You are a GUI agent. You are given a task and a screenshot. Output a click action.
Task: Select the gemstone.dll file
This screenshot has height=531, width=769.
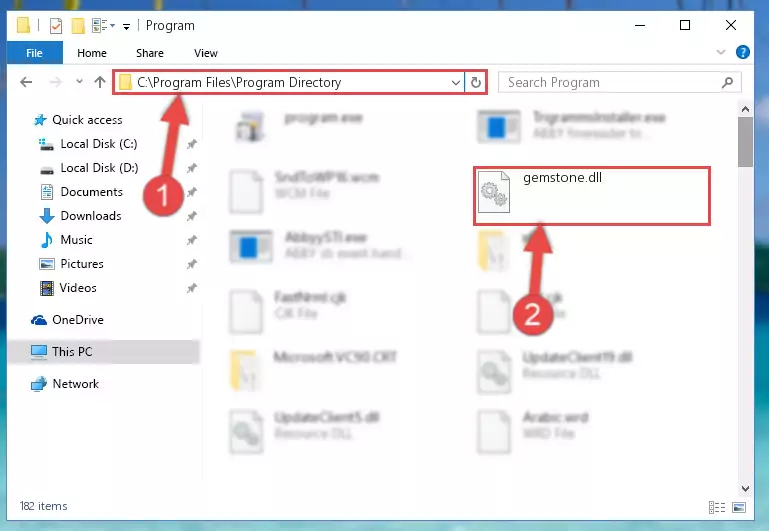(591, 196)
